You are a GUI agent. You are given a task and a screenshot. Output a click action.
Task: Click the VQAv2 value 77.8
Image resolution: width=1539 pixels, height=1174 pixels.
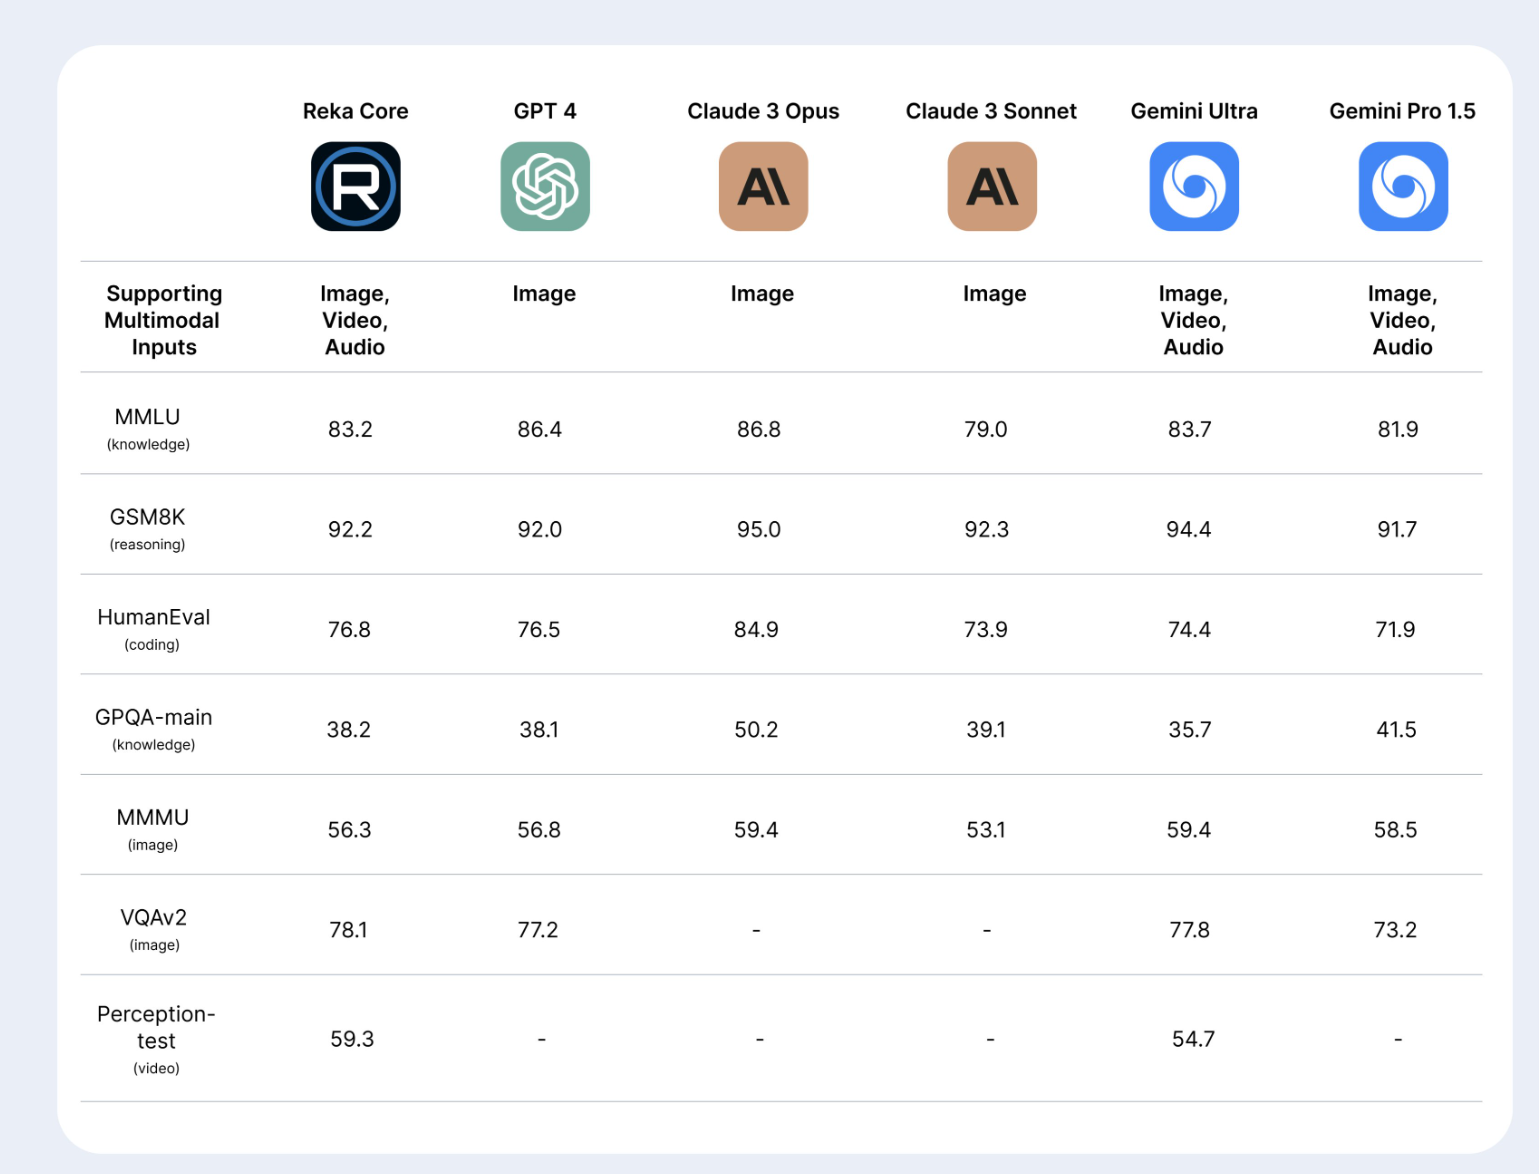pos(1190,929)
